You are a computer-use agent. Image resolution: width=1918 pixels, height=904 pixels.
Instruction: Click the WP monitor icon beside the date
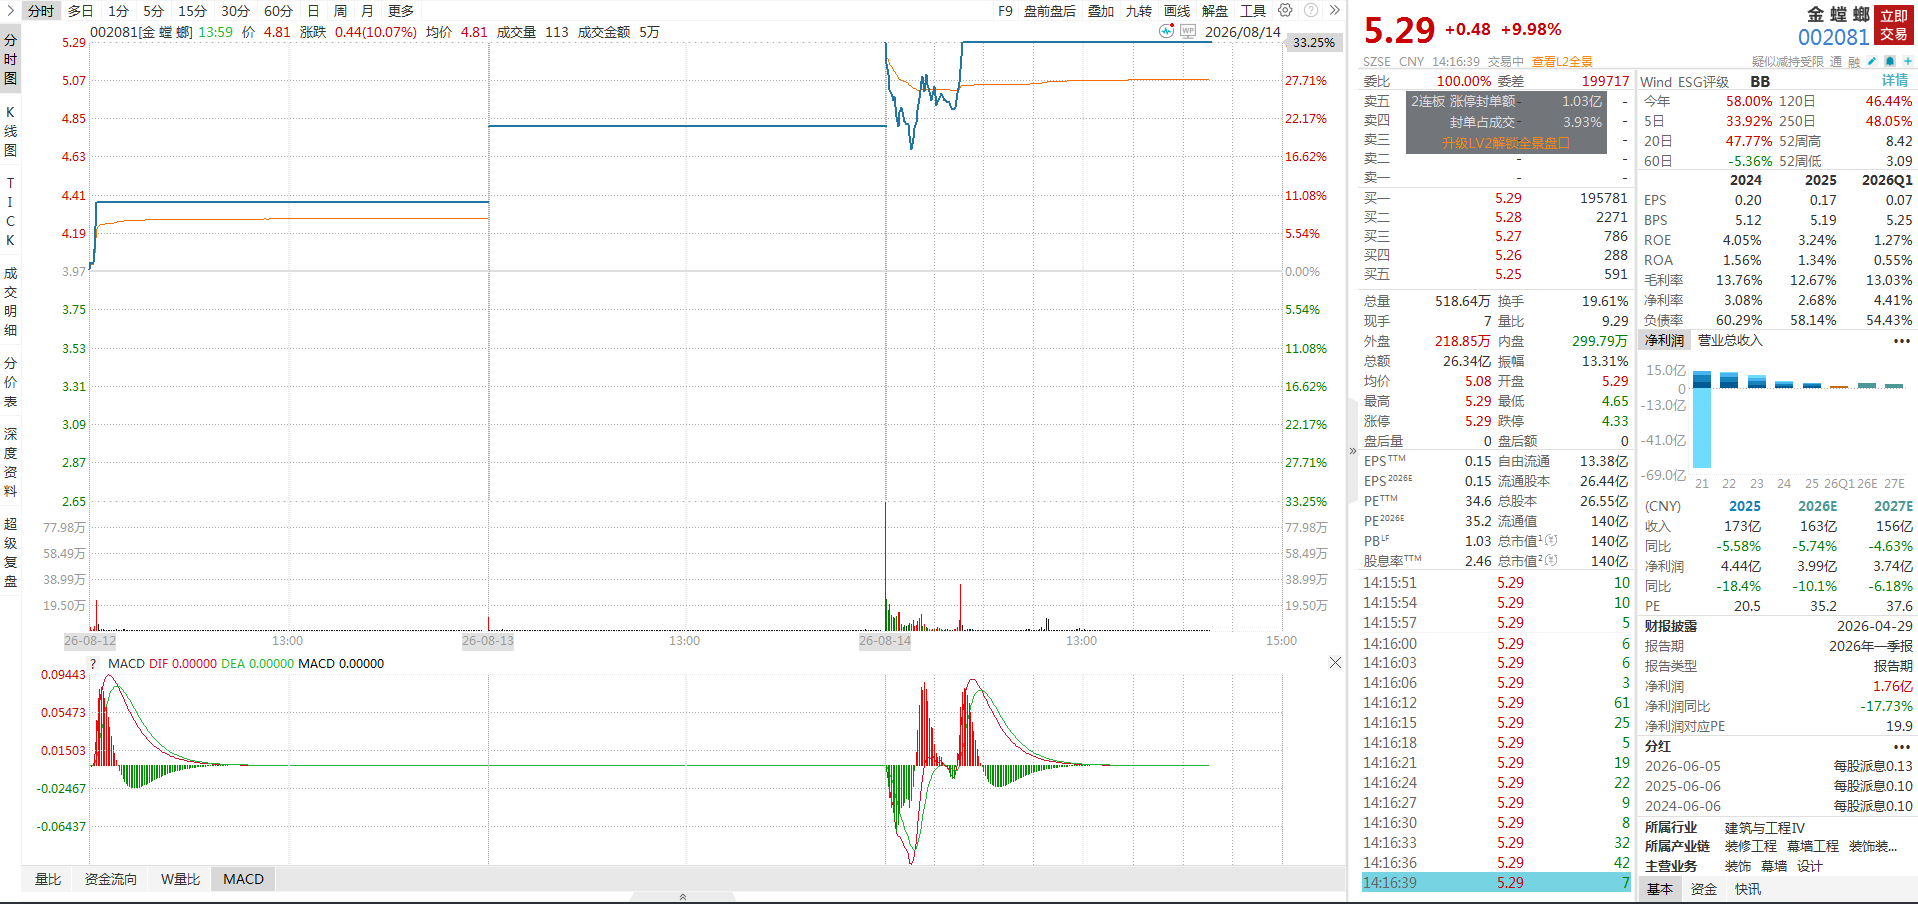pos(1188,31)
